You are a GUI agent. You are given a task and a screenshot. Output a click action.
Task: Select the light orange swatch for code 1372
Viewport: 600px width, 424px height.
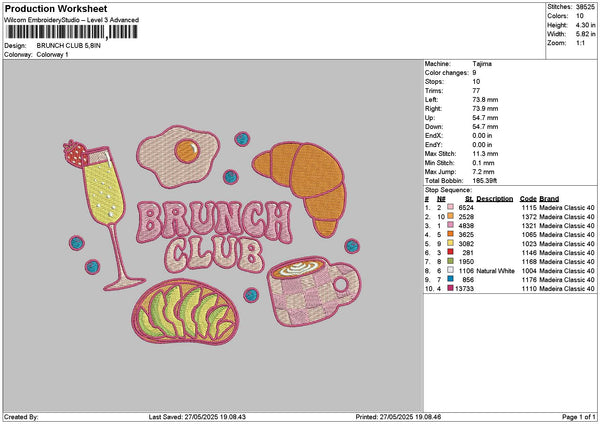point(450,217)
